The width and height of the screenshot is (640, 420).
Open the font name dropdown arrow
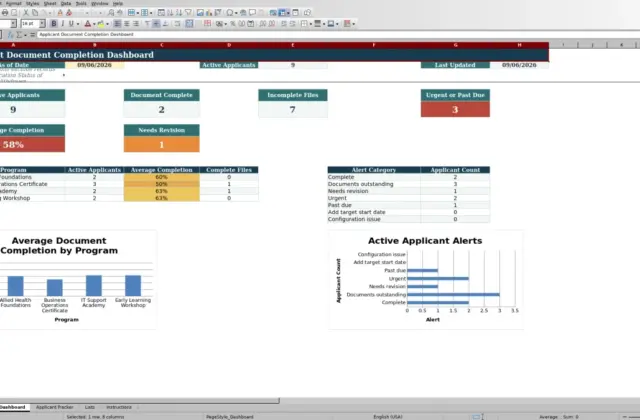point(13,24)
